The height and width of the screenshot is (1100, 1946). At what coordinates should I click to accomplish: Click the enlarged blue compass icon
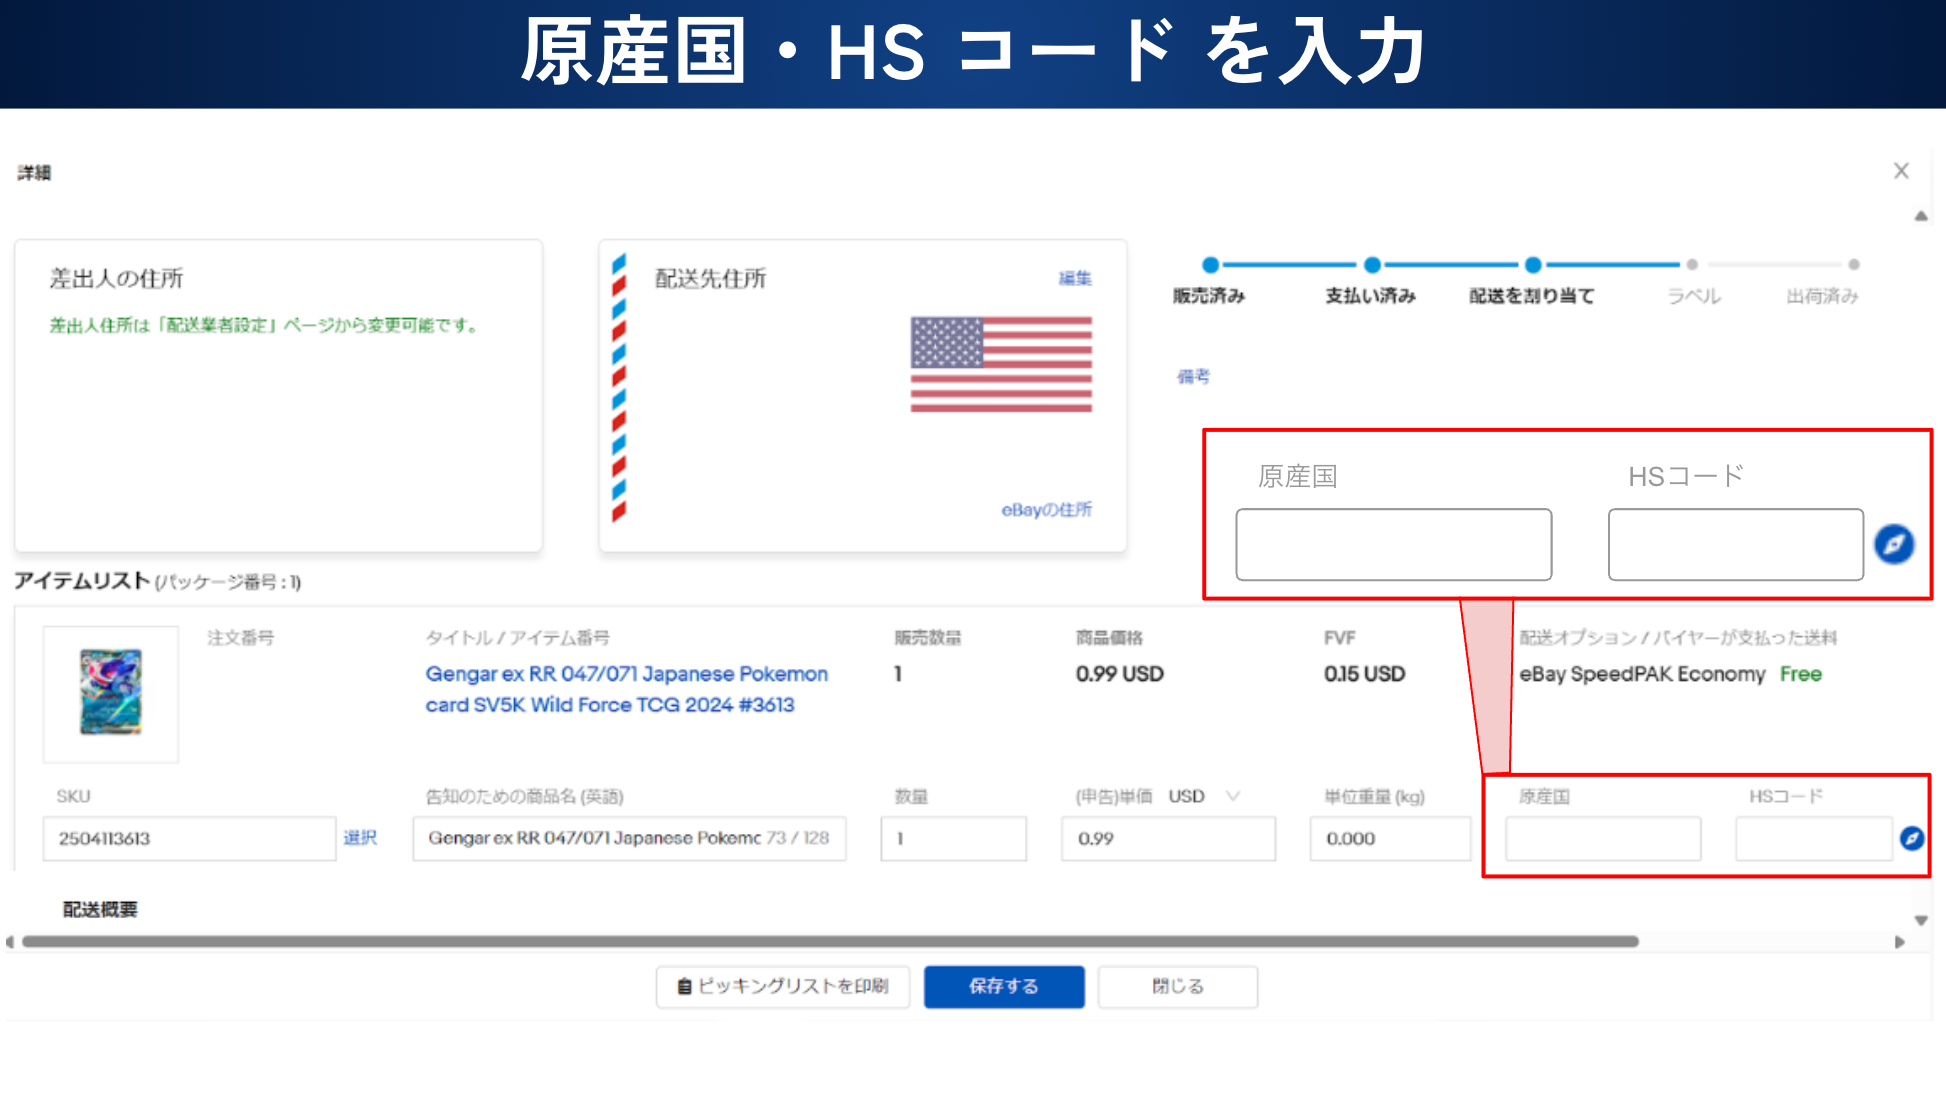coord(1893,544)
